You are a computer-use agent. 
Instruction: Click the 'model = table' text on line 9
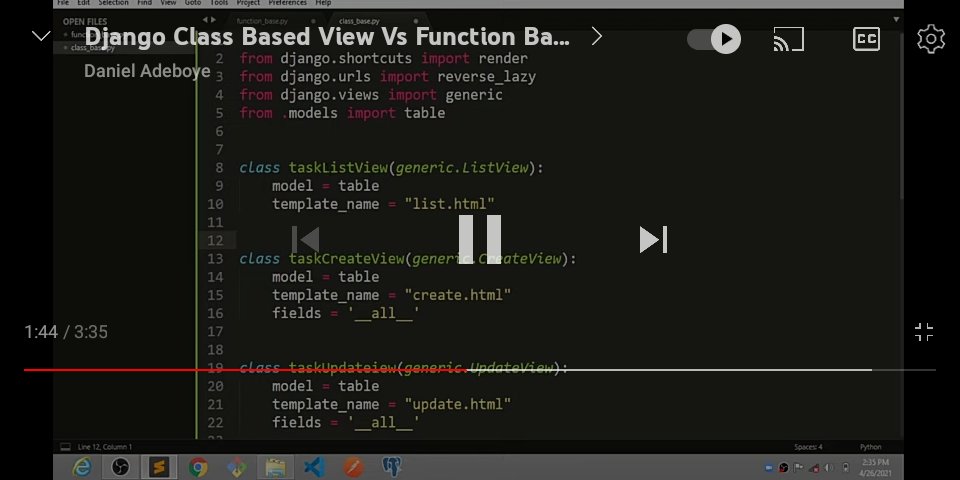(326, 186)
